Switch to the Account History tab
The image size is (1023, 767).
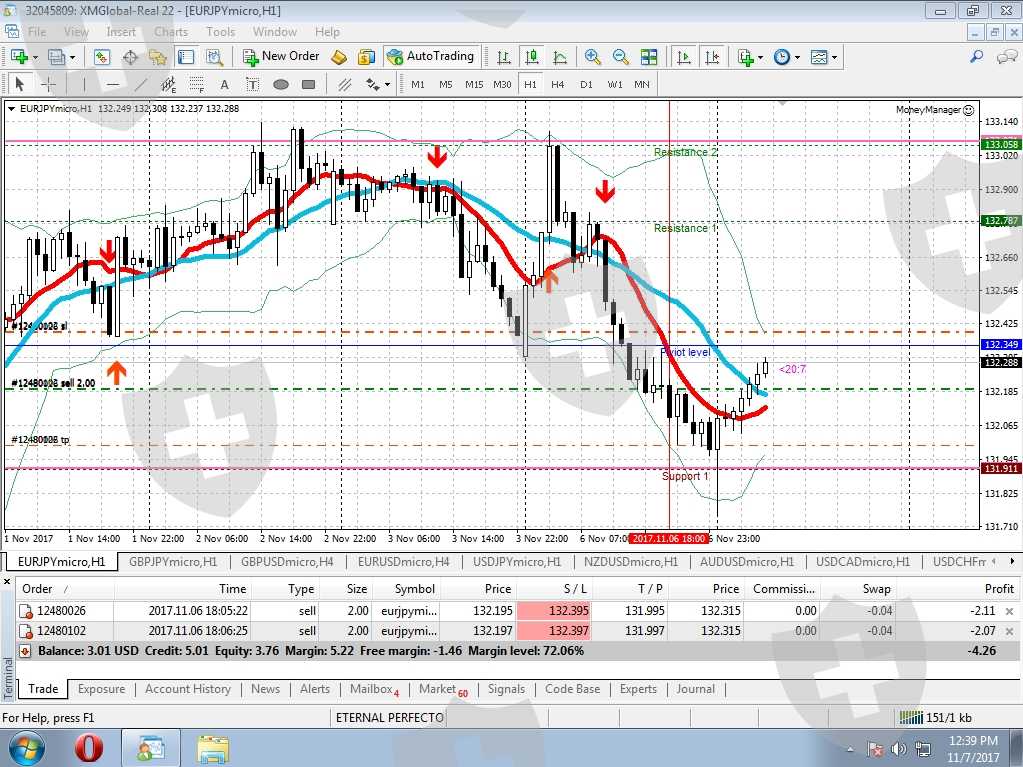click(x=188, y=689)
